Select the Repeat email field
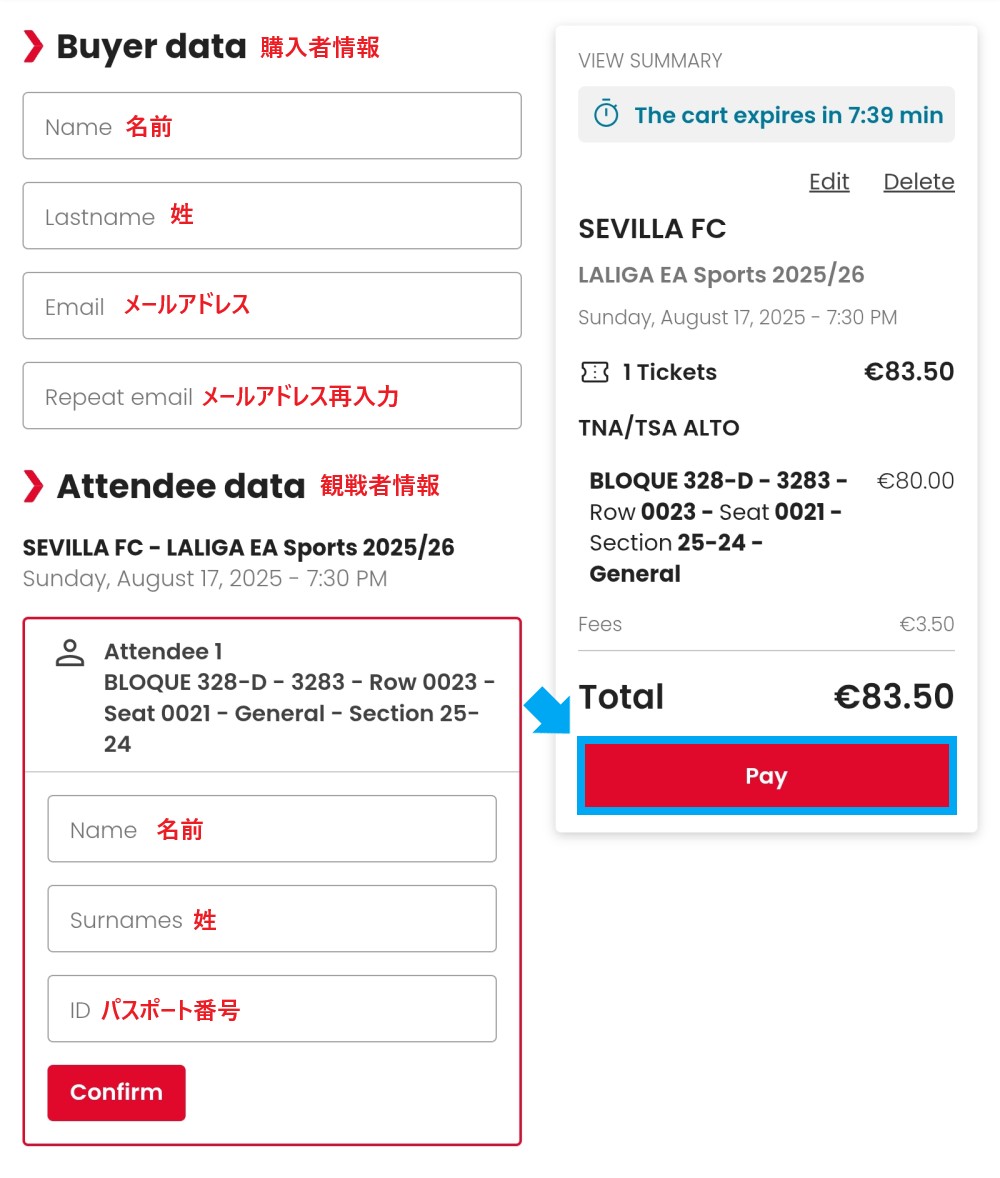1000x1178 pixels. (x=272, y=396)
